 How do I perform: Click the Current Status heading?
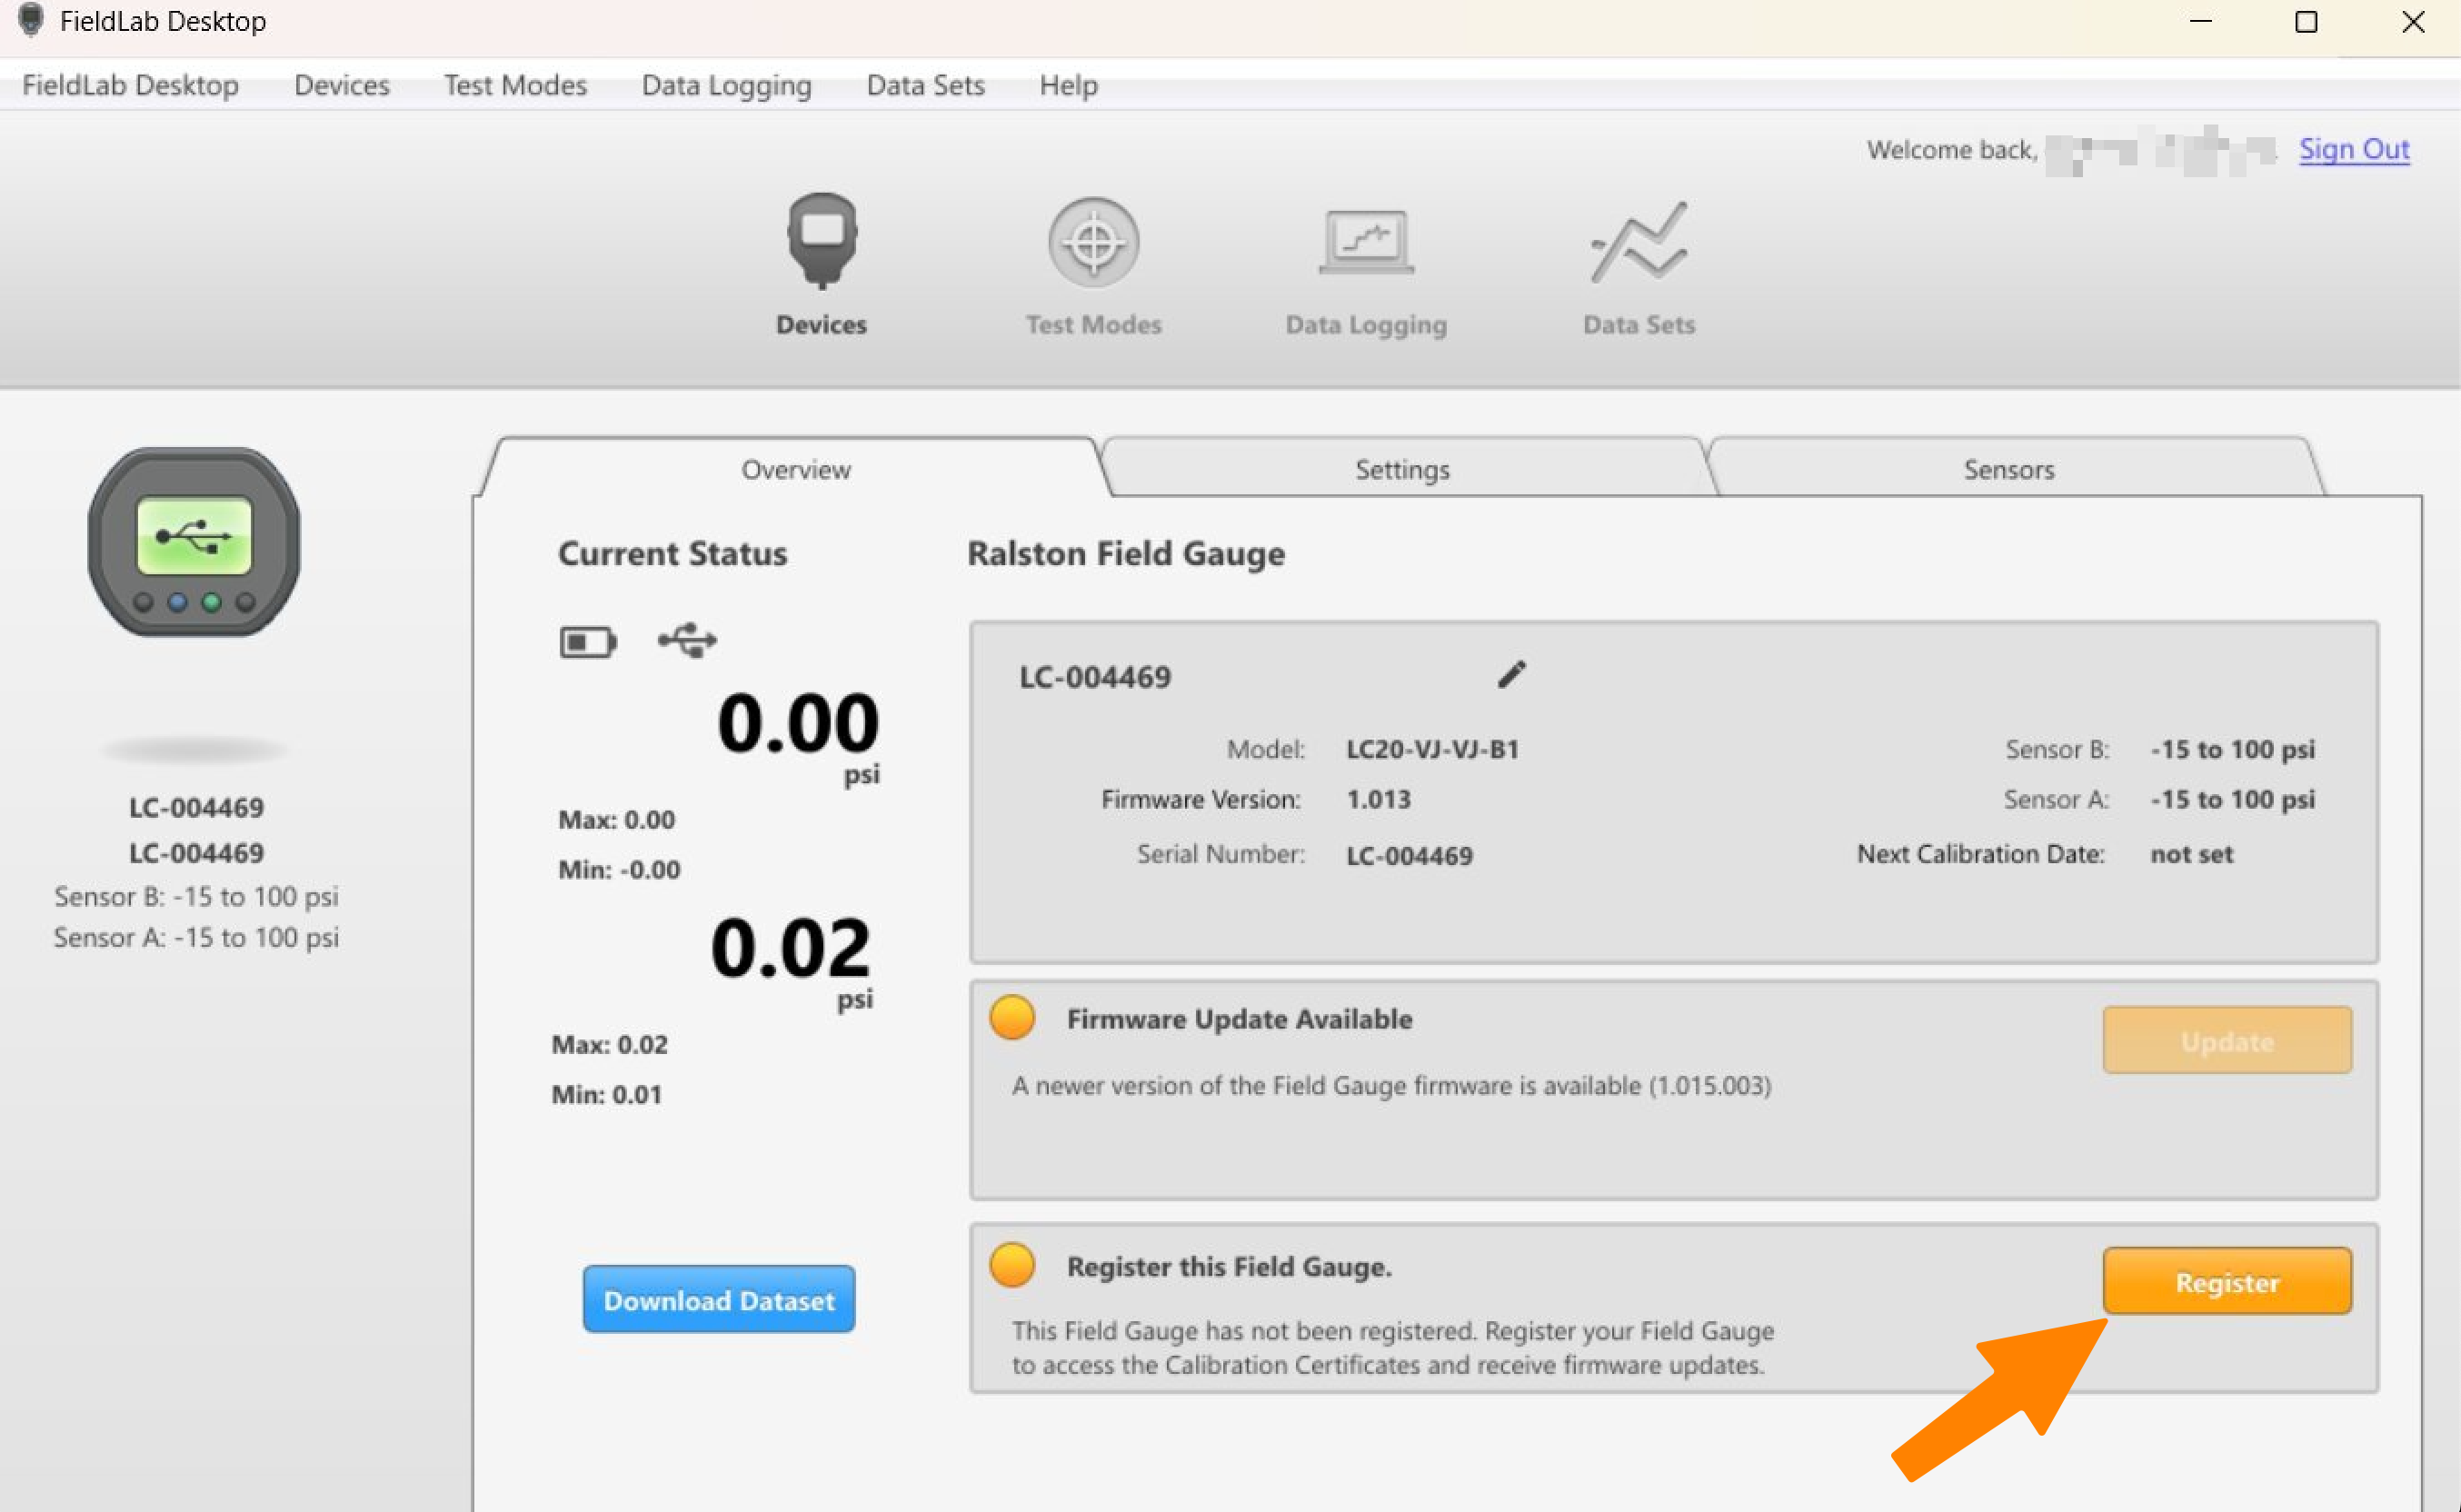point(672,554)
